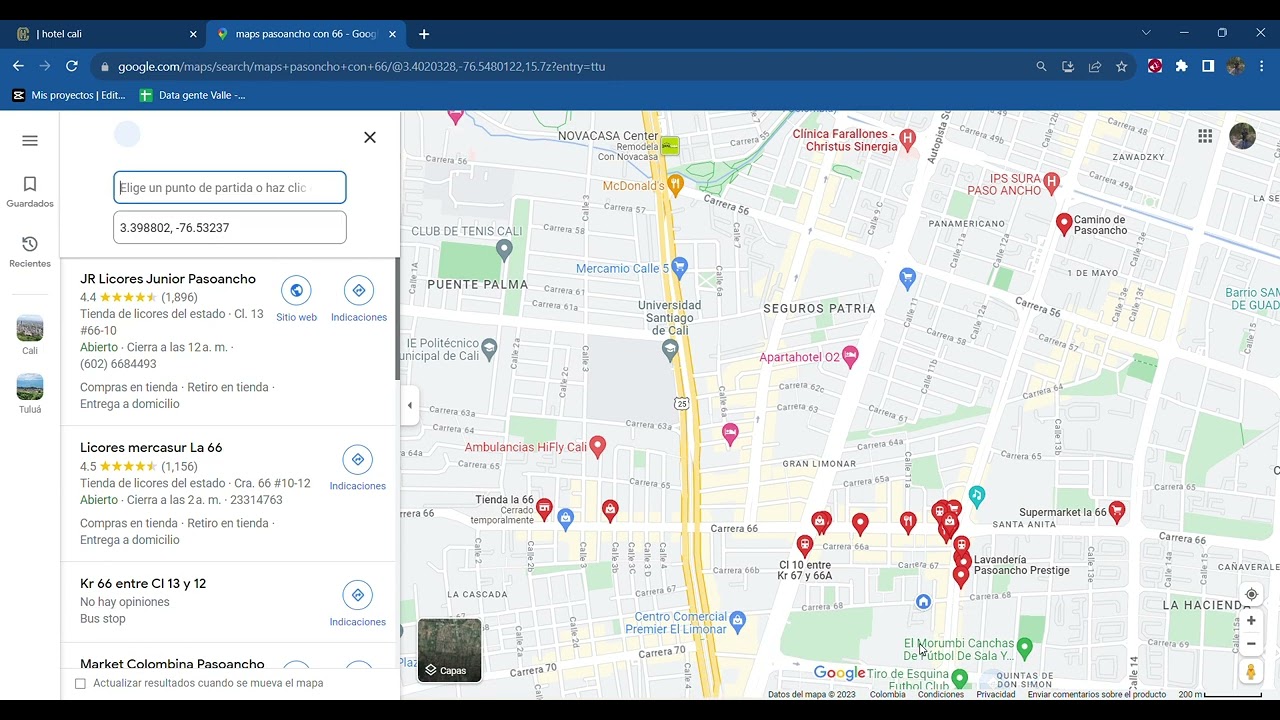Open Data gente Valle bookmark

pos(192,95)
